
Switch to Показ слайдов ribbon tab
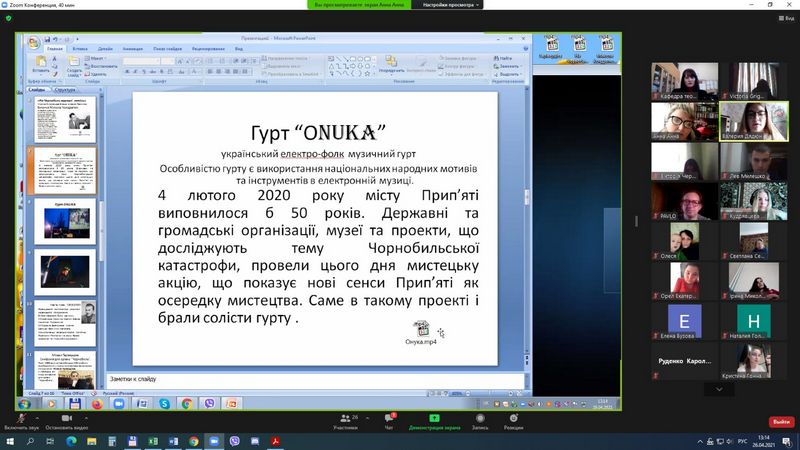click(167, 49)
